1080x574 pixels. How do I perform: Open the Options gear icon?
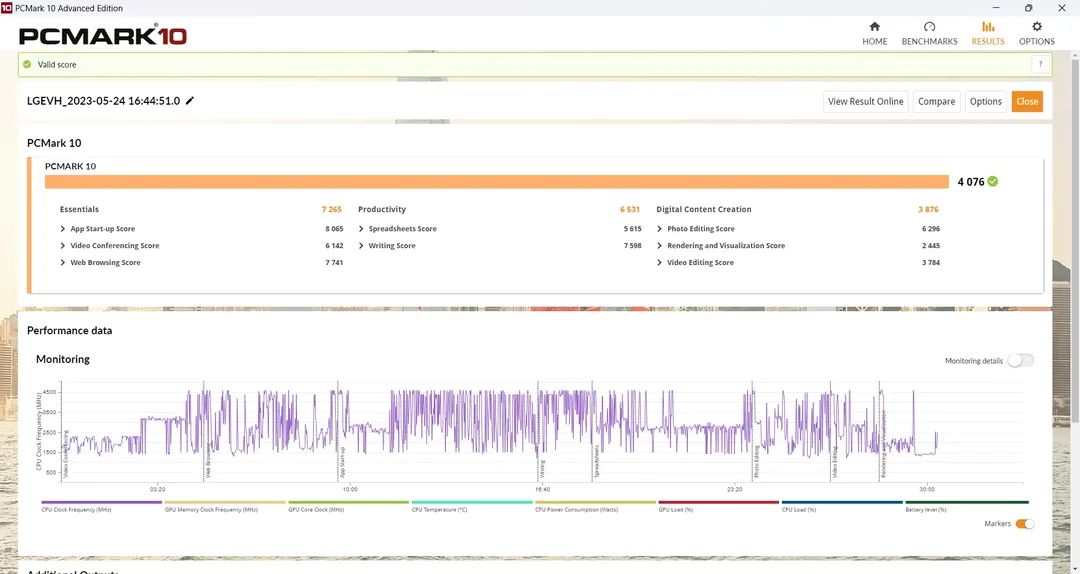(1036, 27)
